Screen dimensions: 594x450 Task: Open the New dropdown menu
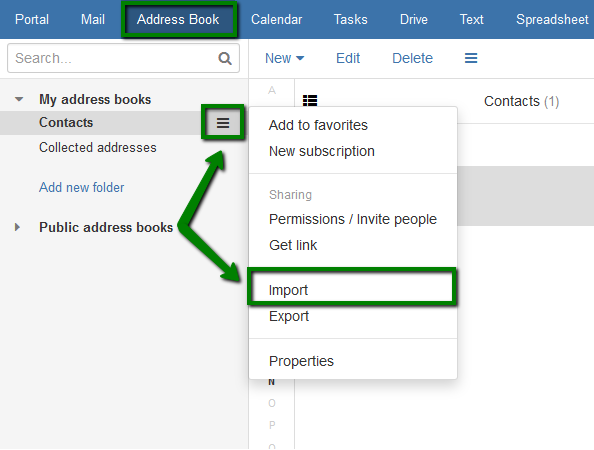click(284, 58)
